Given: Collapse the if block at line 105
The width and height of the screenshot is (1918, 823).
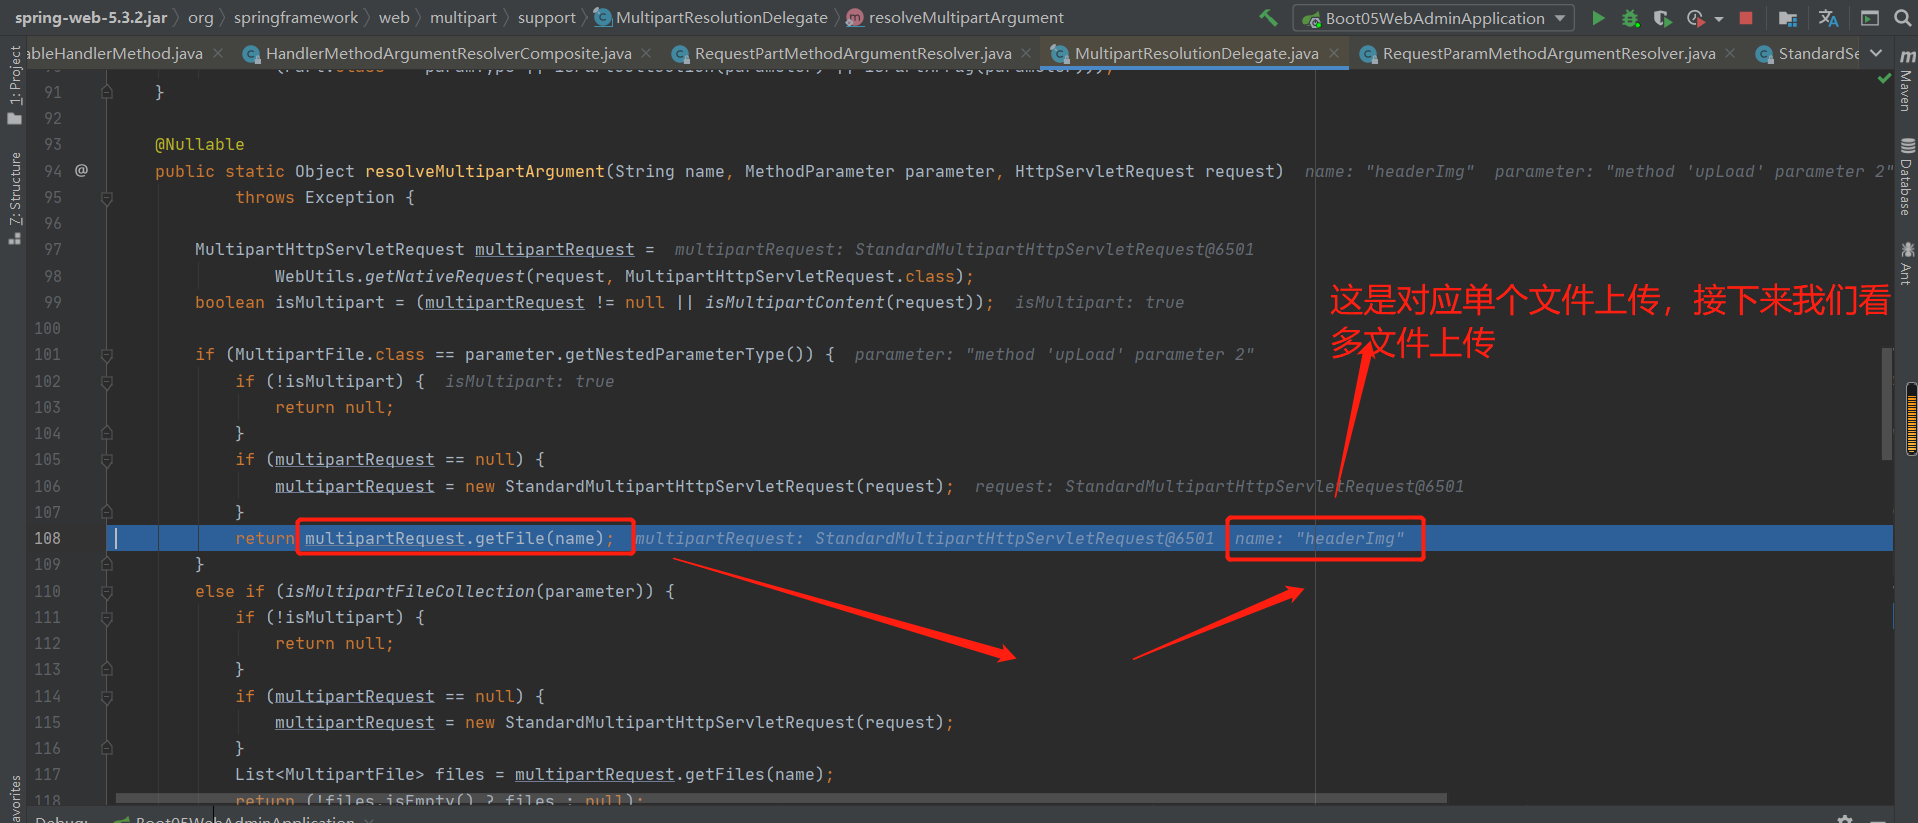Looking at the screenshot, I should click(x=107, y=460).
